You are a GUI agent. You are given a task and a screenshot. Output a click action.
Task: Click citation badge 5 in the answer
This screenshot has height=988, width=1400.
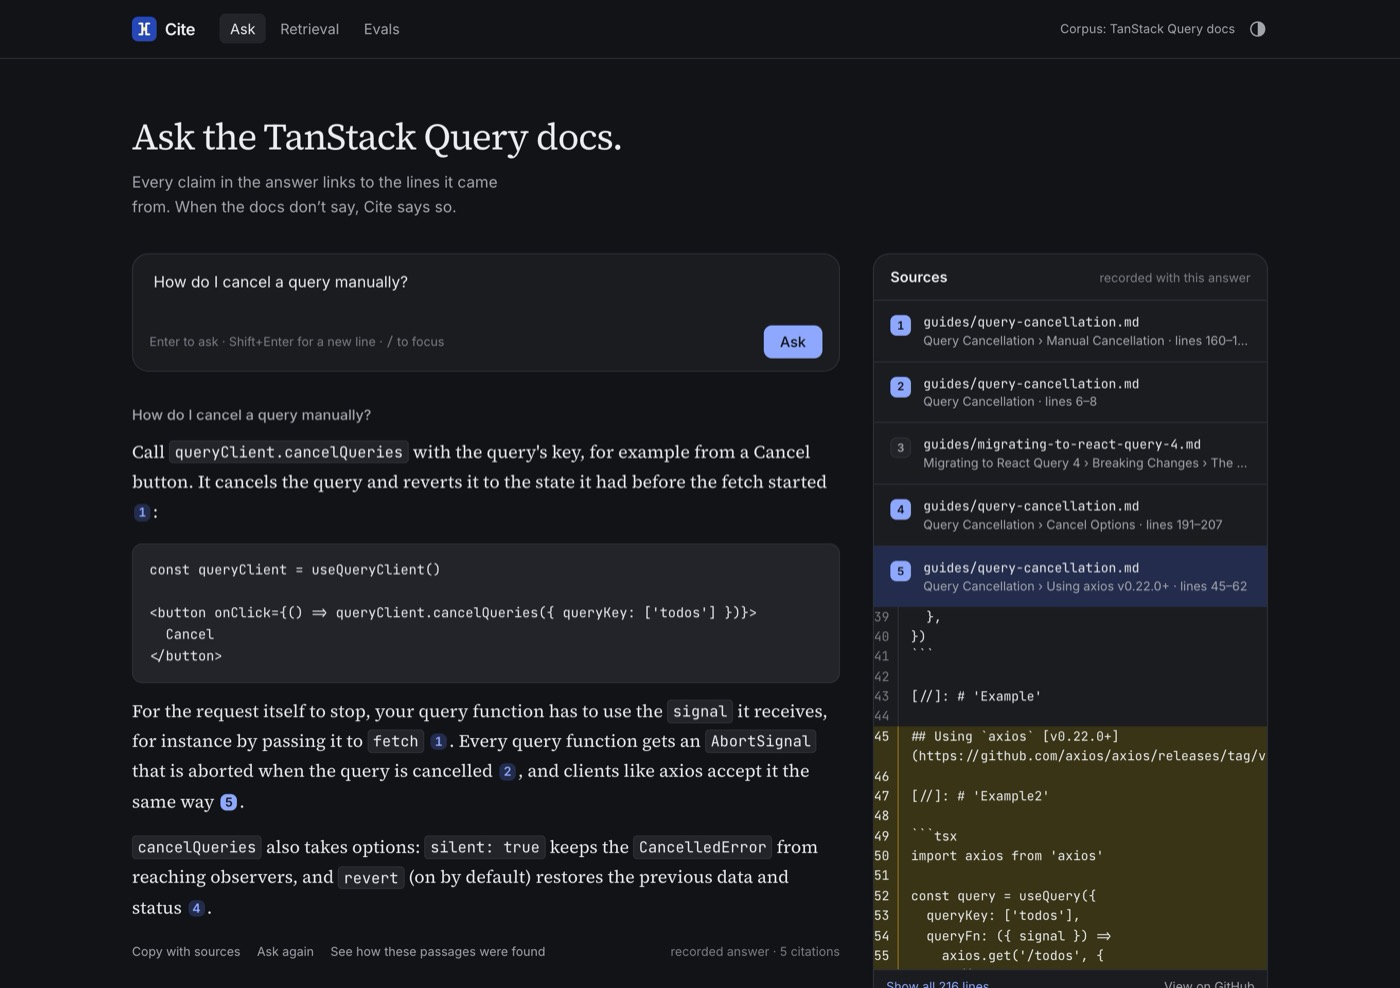pyautogui.click(x=229, y=802)
